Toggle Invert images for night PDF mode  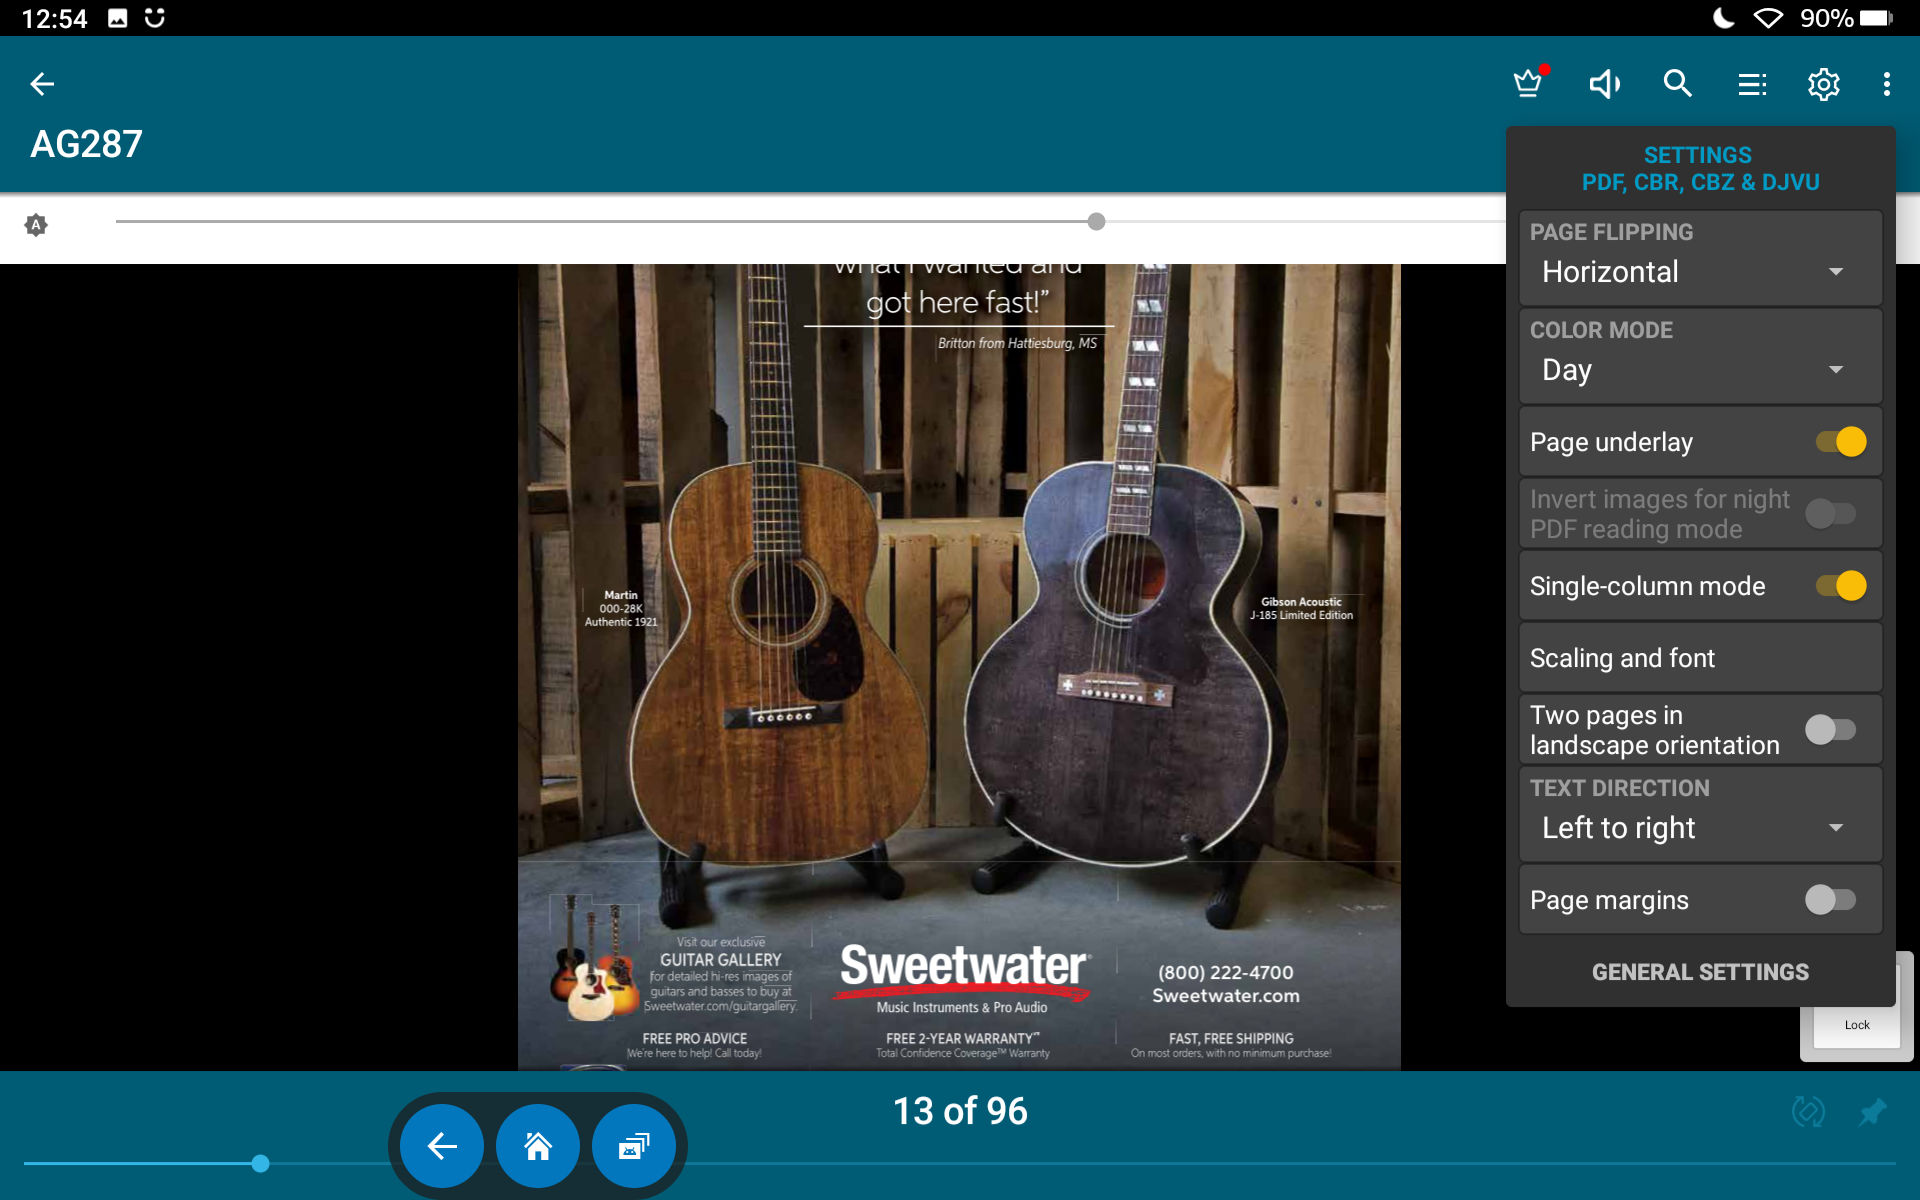[1830, 514]
